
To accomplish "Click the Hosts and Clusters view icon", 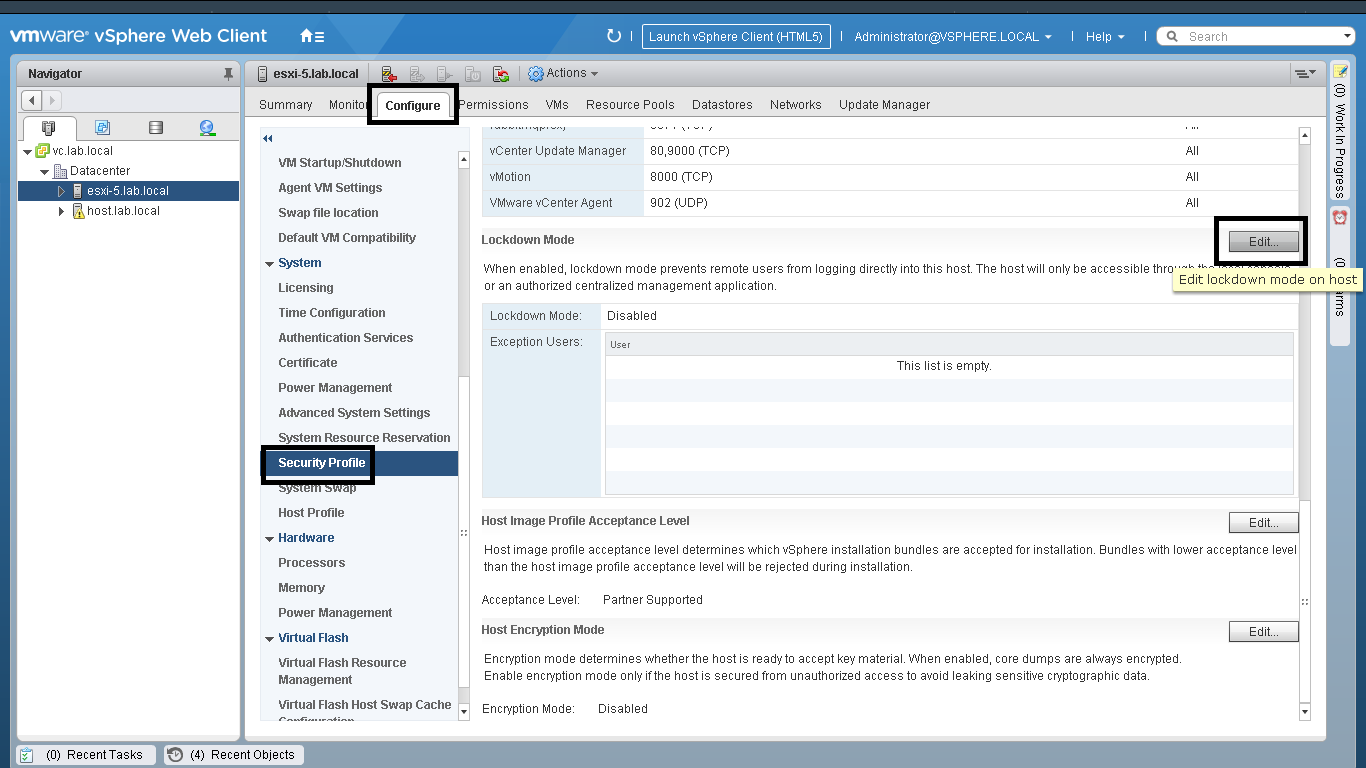I will coord(49,127).
